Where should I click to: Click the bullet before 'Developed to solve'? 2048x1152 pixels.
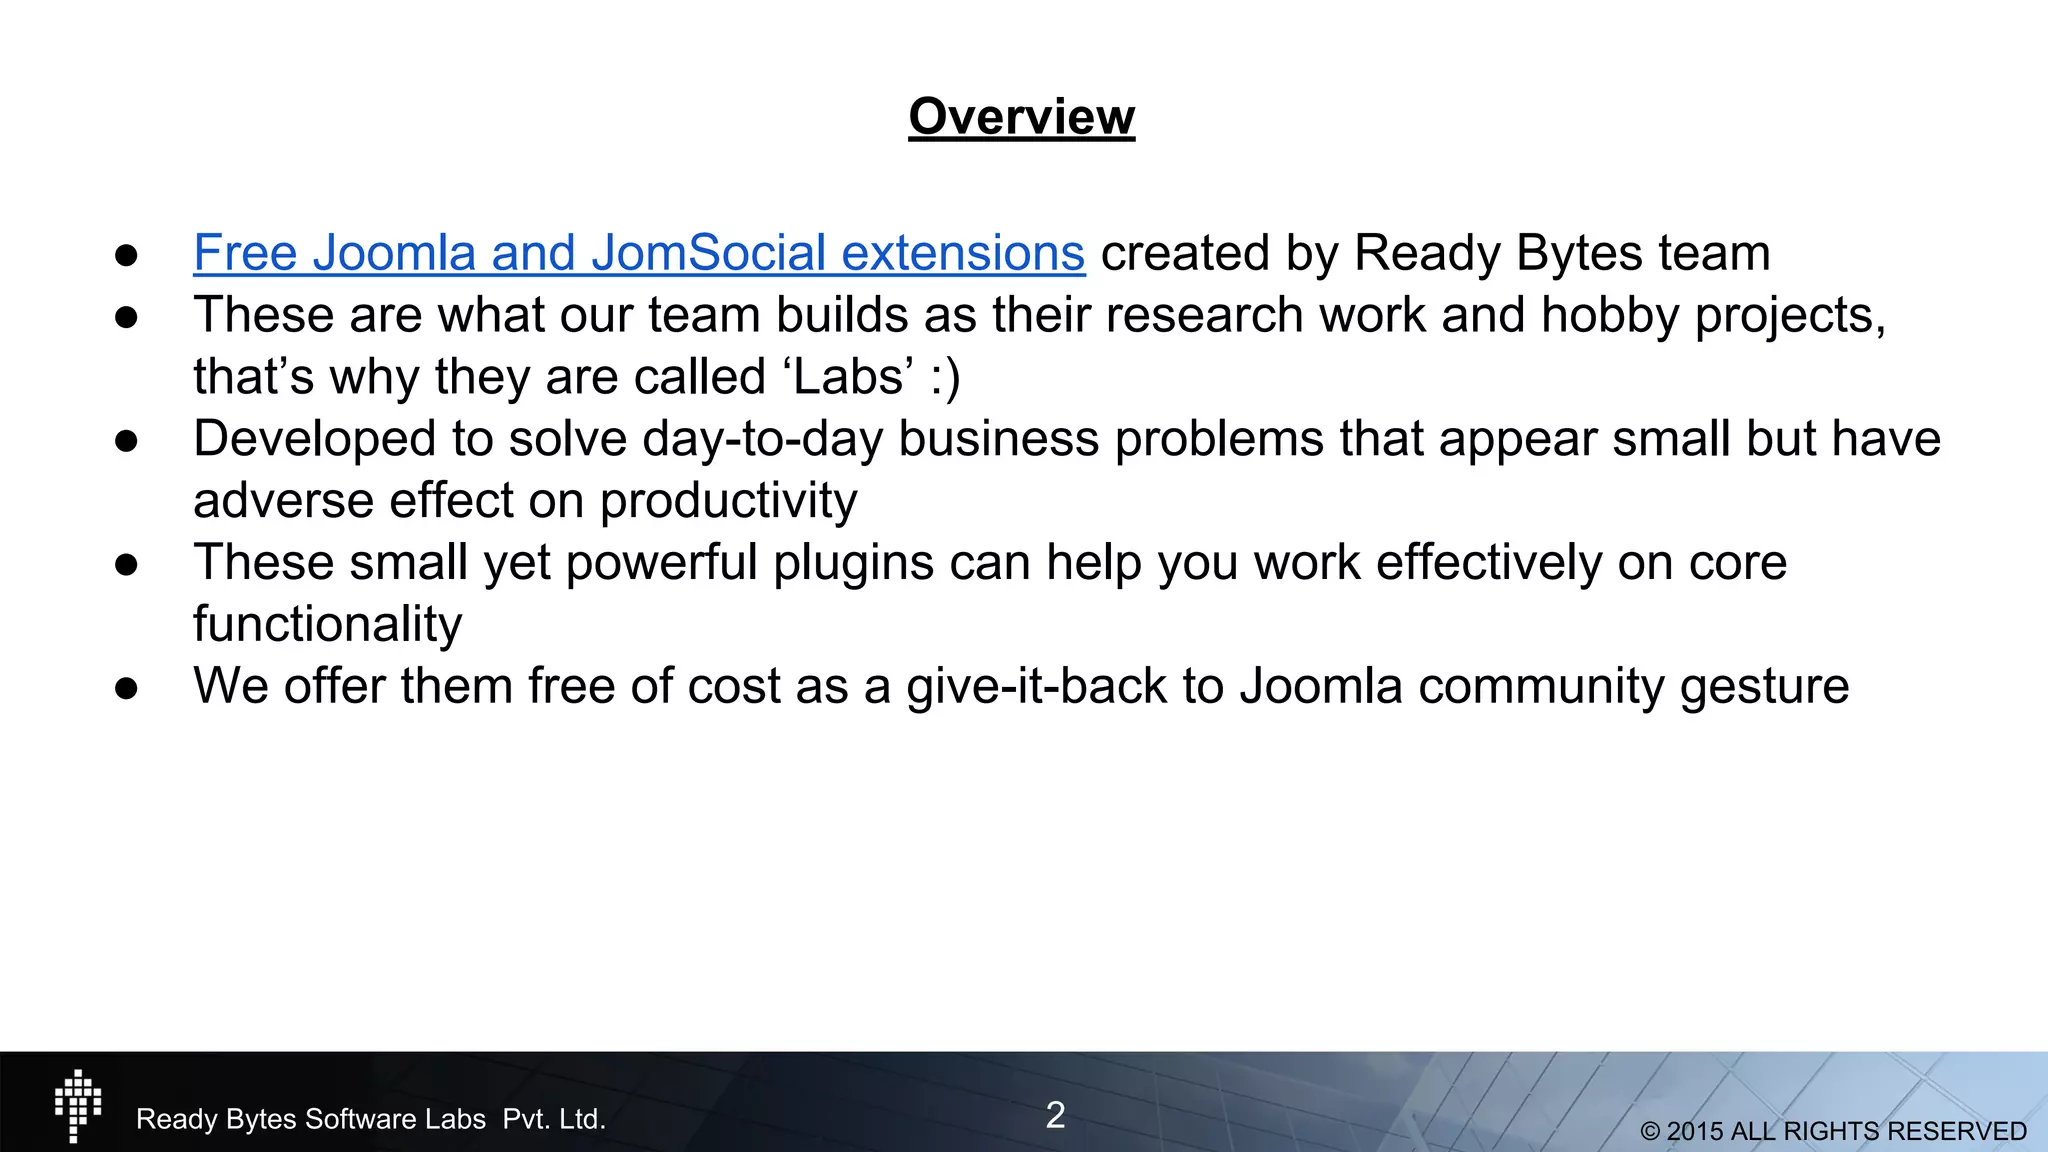(126, 441)
